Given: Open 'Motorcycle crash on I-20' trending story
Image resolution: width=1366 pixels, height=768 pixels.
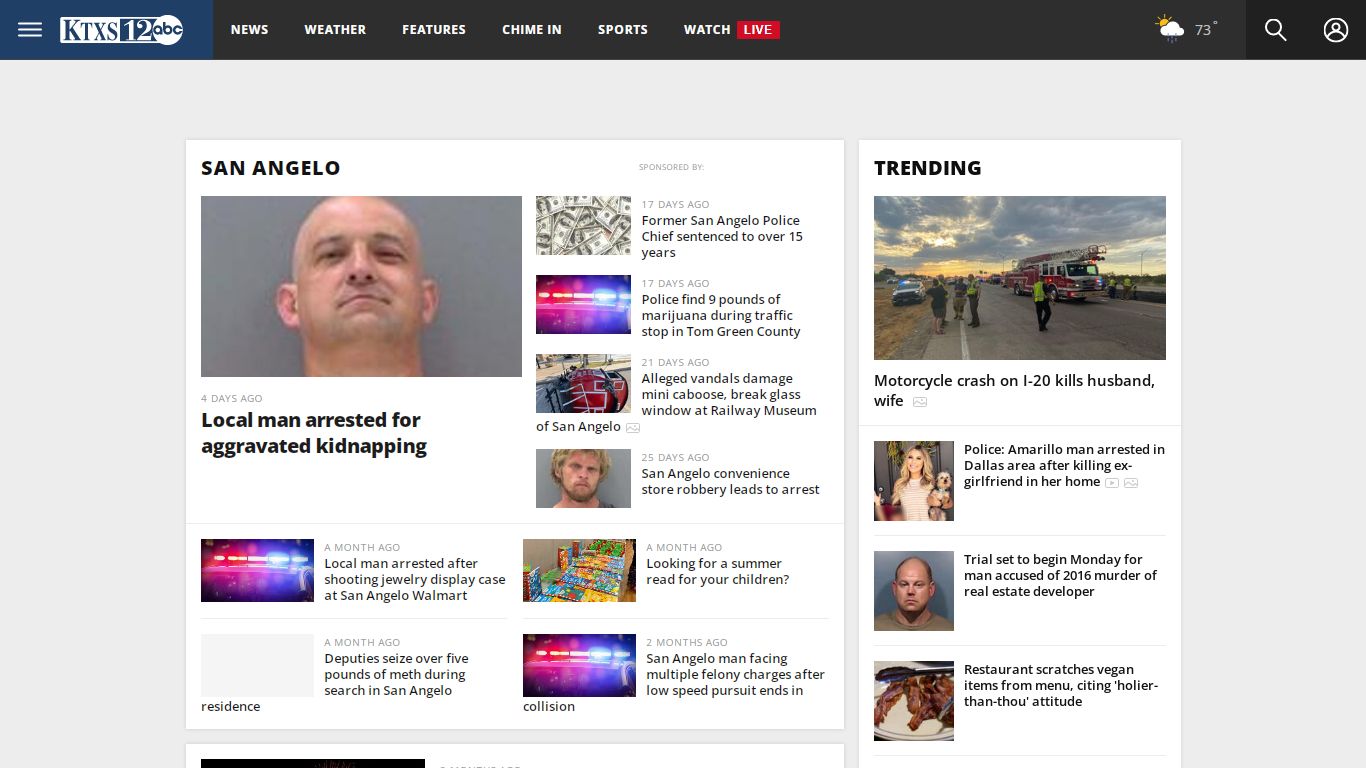Looking at the screenshot, I should coord(1014,391).
